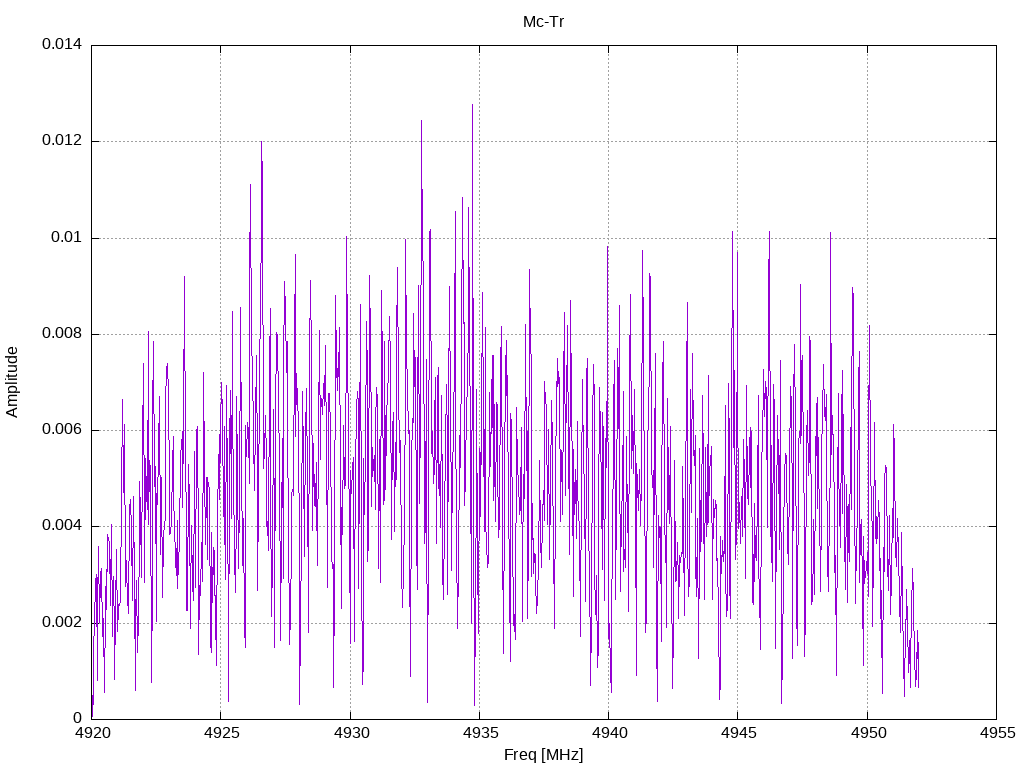
Task: Click the 4925 x-axis tick label
Action: pyautogui.click(x=221, y=733)
